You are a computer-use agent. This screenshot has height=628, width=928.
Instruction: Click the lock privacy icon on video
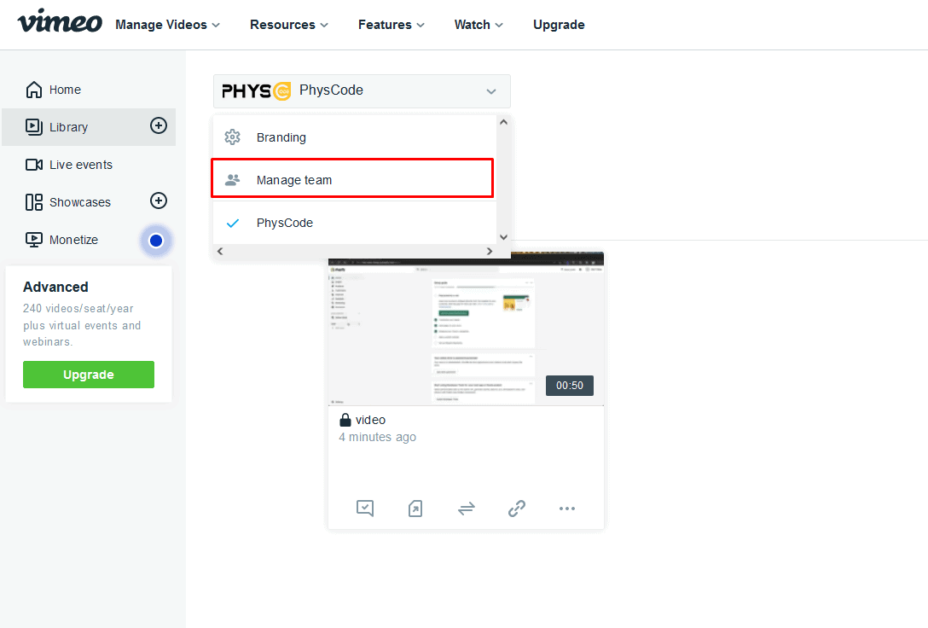345,420
